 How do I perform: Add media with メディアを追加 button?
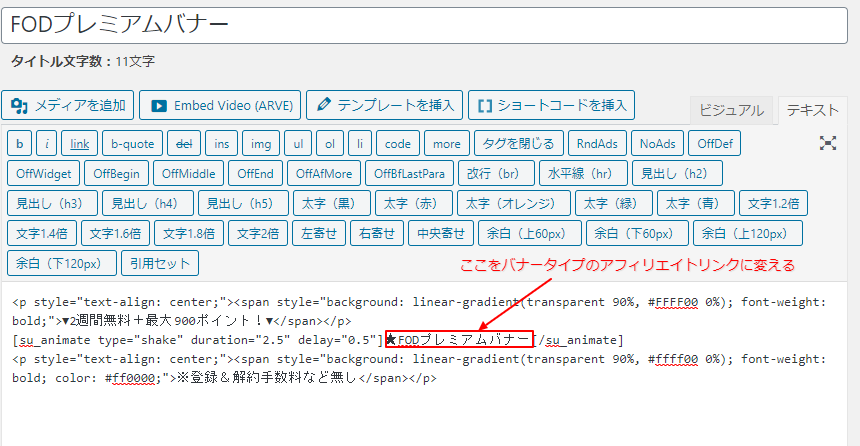68,105
